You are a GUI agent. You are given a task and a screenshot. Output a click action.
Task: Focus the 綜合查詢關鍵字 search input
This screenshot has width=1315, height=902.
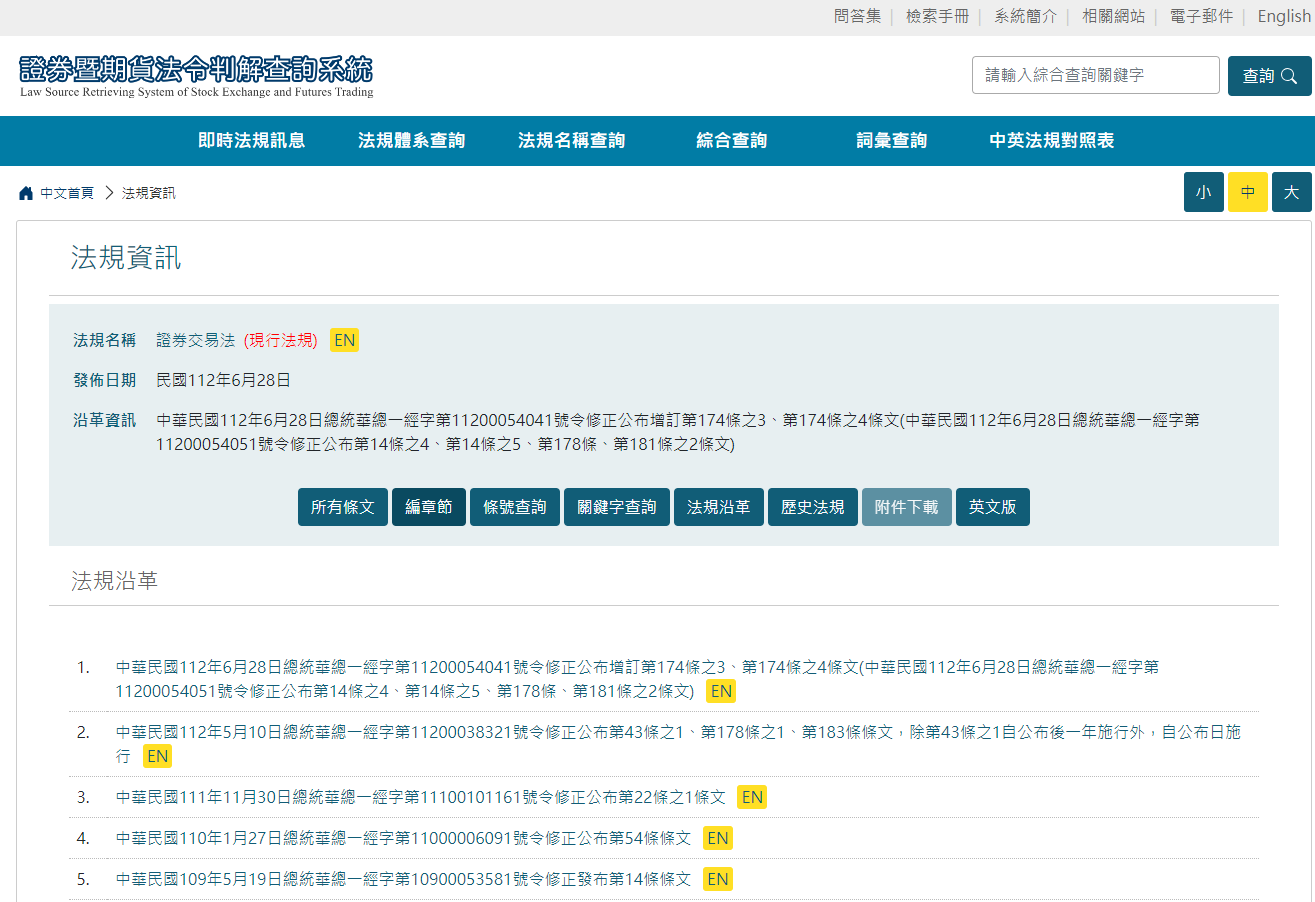click(x=1096, y=75)
